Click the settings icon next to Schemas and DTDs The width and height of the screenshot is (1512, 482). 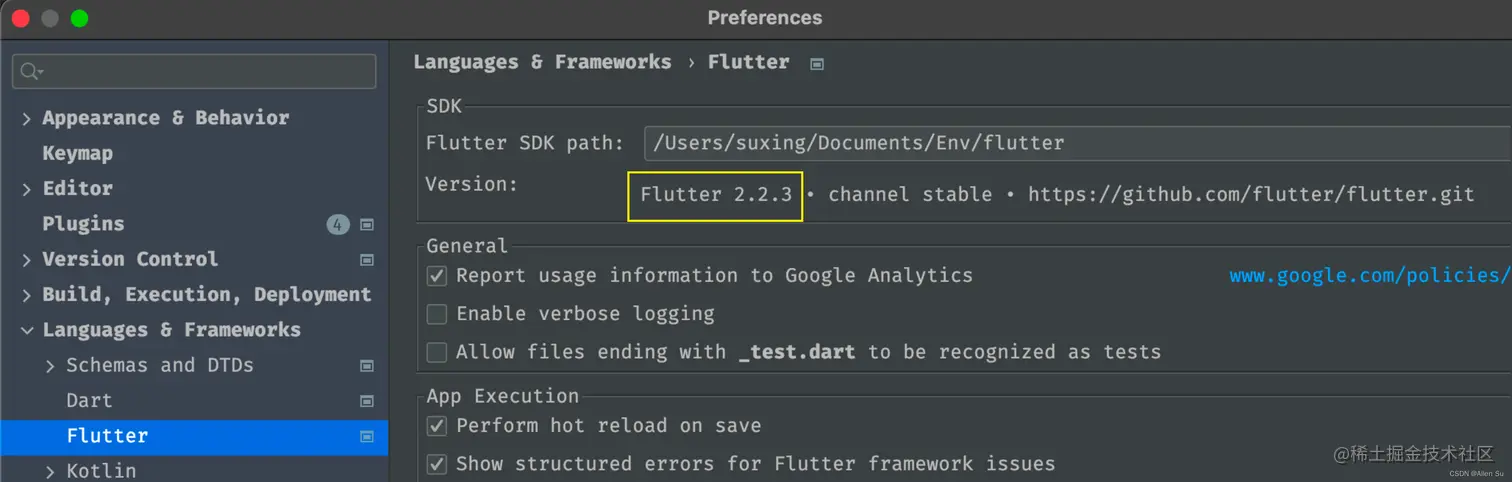pos(367,366)
